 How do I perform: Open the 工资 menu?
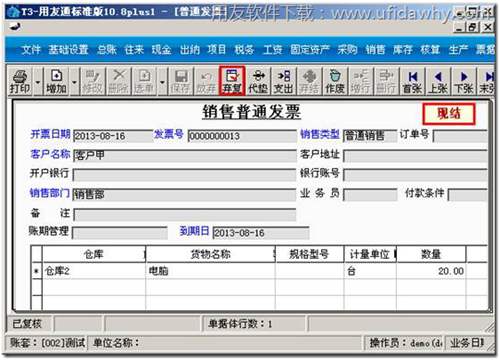coord(273,50)
